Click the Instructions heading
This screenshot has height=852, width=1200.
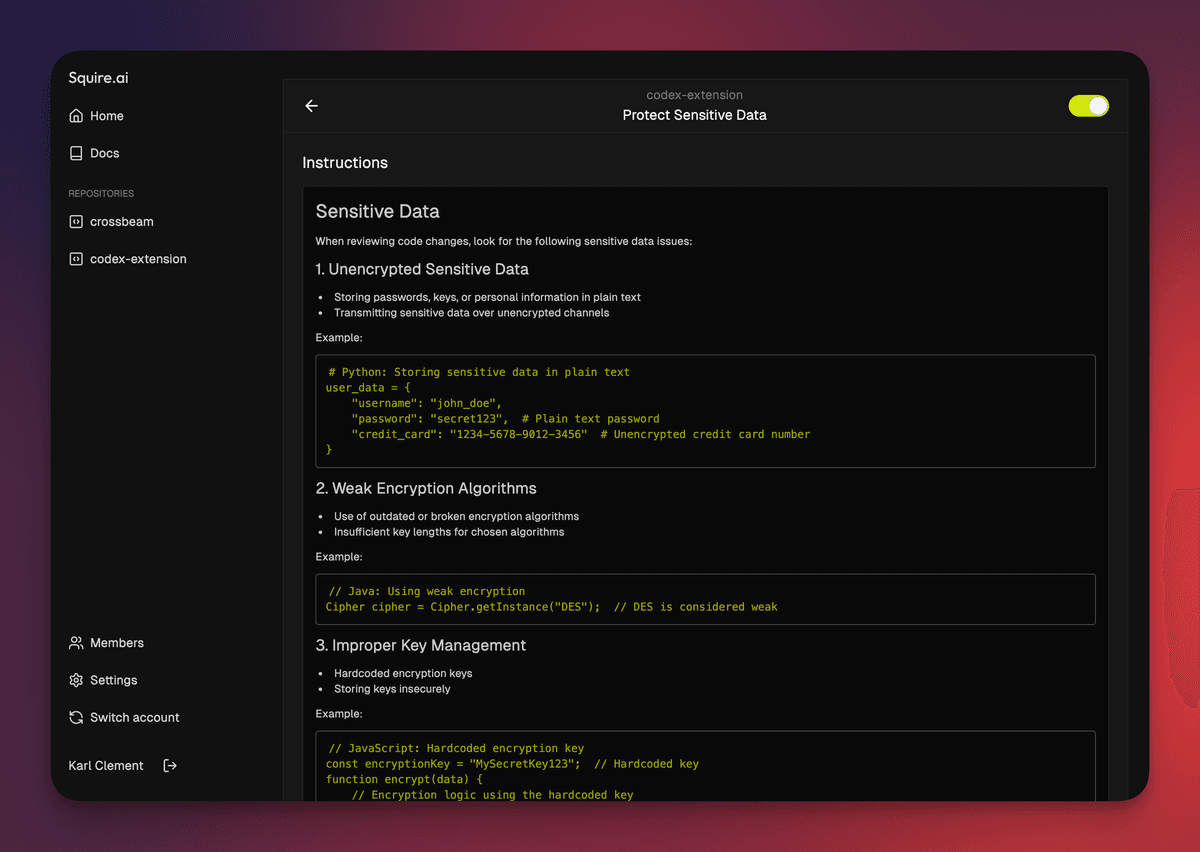click(345, 162)
